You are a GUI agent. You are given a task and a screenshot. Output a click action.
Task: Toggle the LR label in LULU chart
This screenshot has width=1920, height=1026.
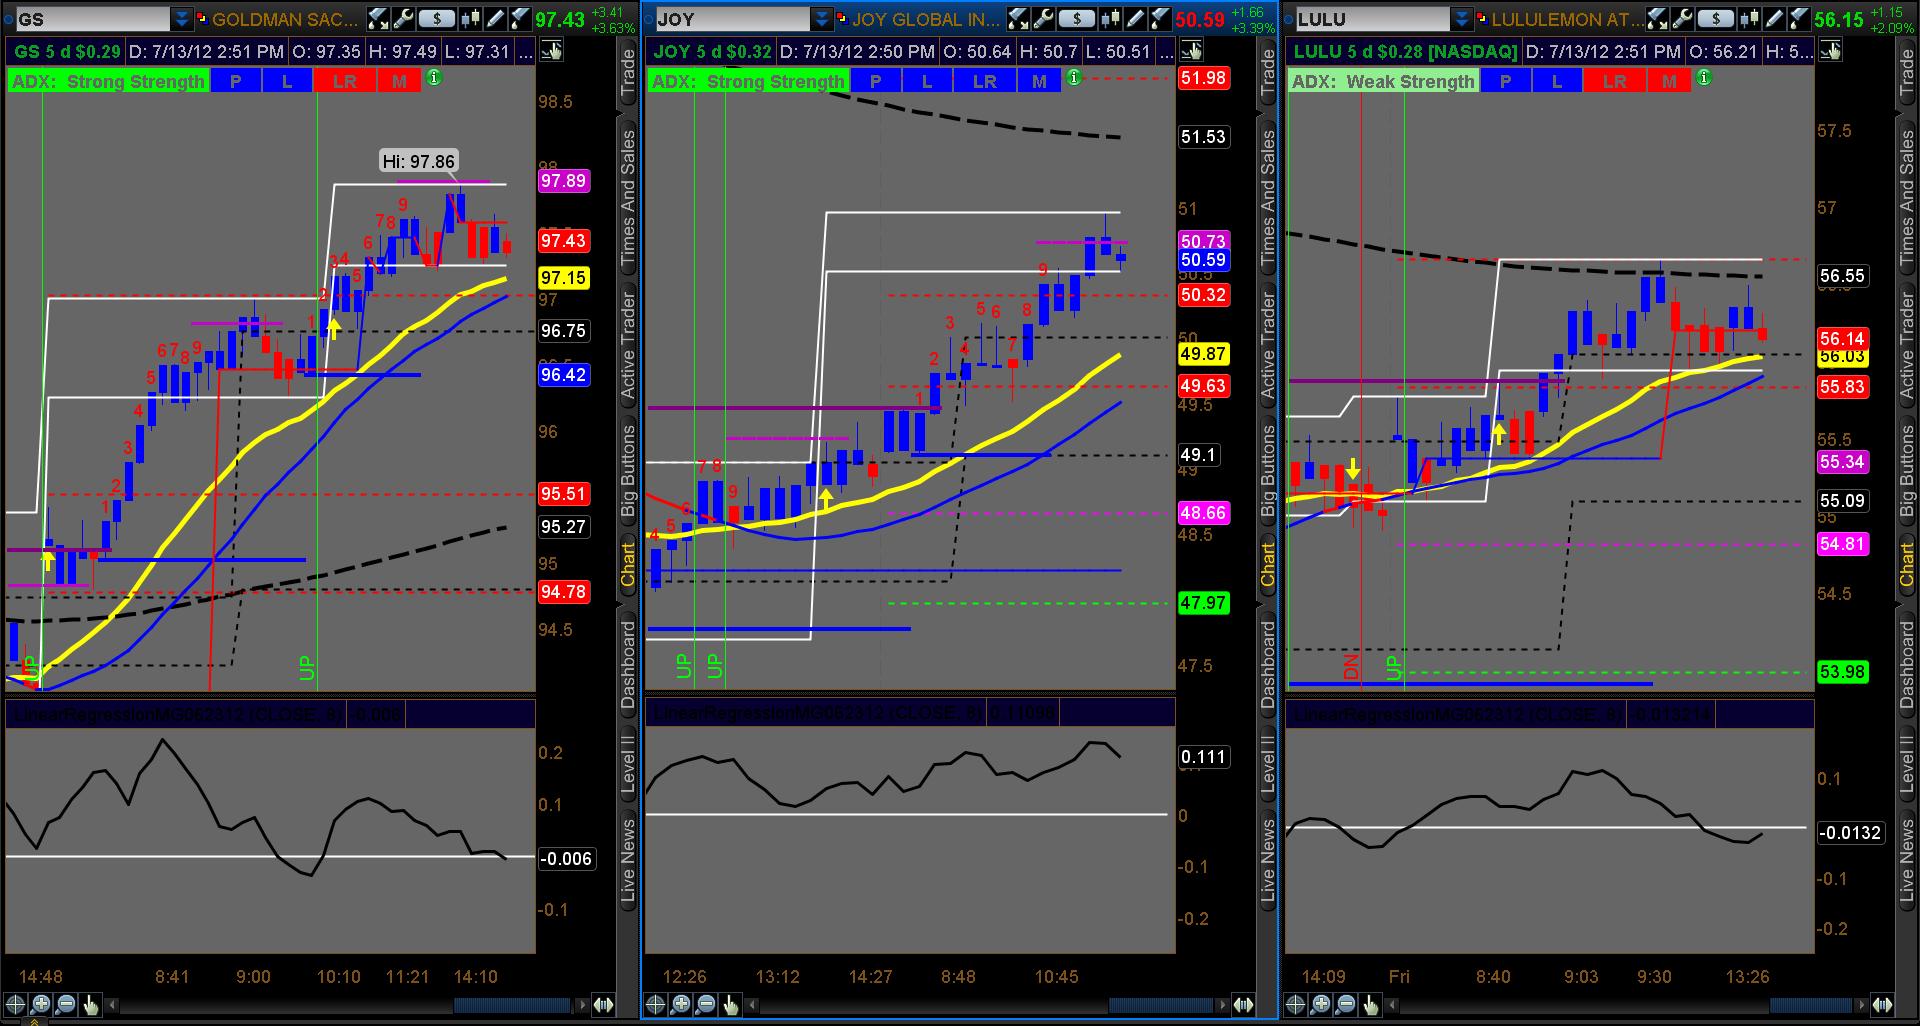coord(1615,82)
